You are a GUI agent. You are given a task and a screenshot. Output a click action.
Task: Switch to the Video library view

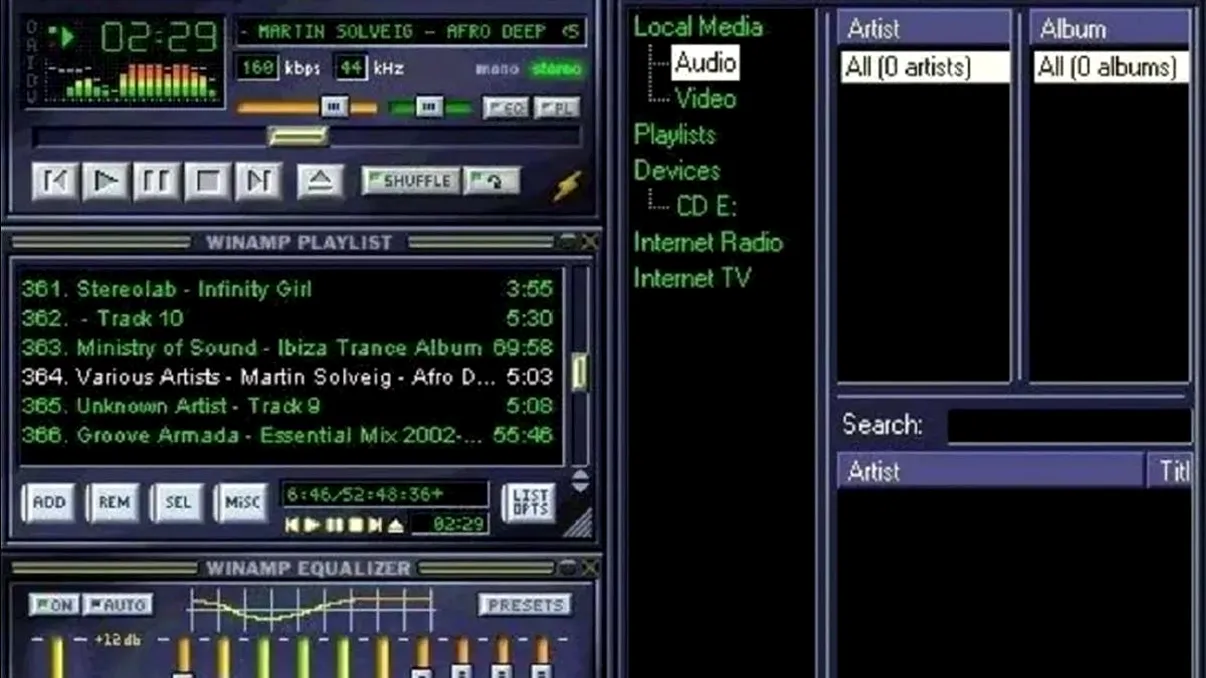click(x=705, y=99)
